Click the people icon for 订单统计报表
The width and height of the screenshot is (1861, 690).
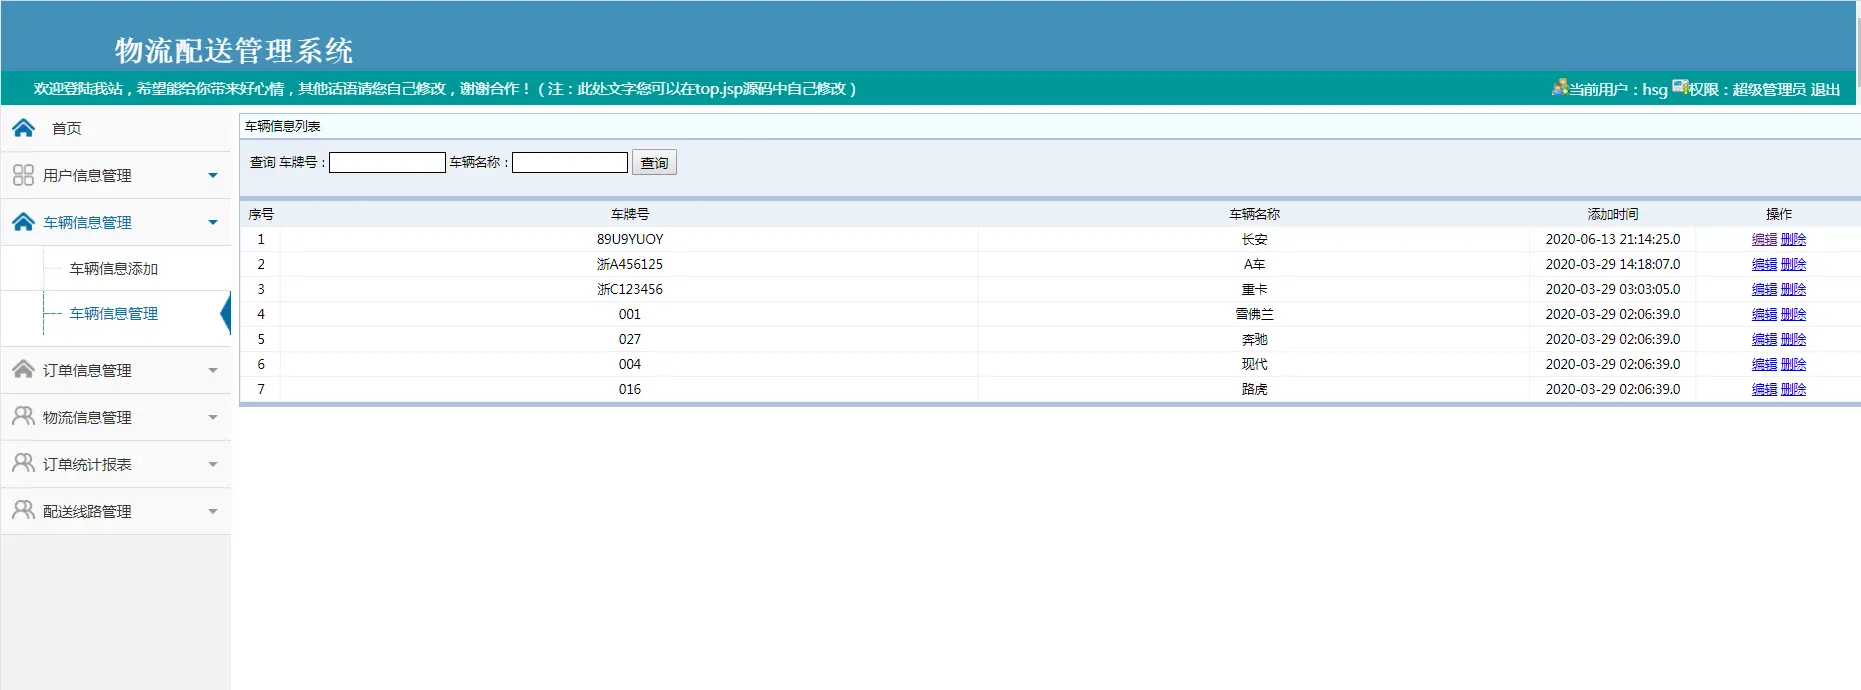(23, 464)
